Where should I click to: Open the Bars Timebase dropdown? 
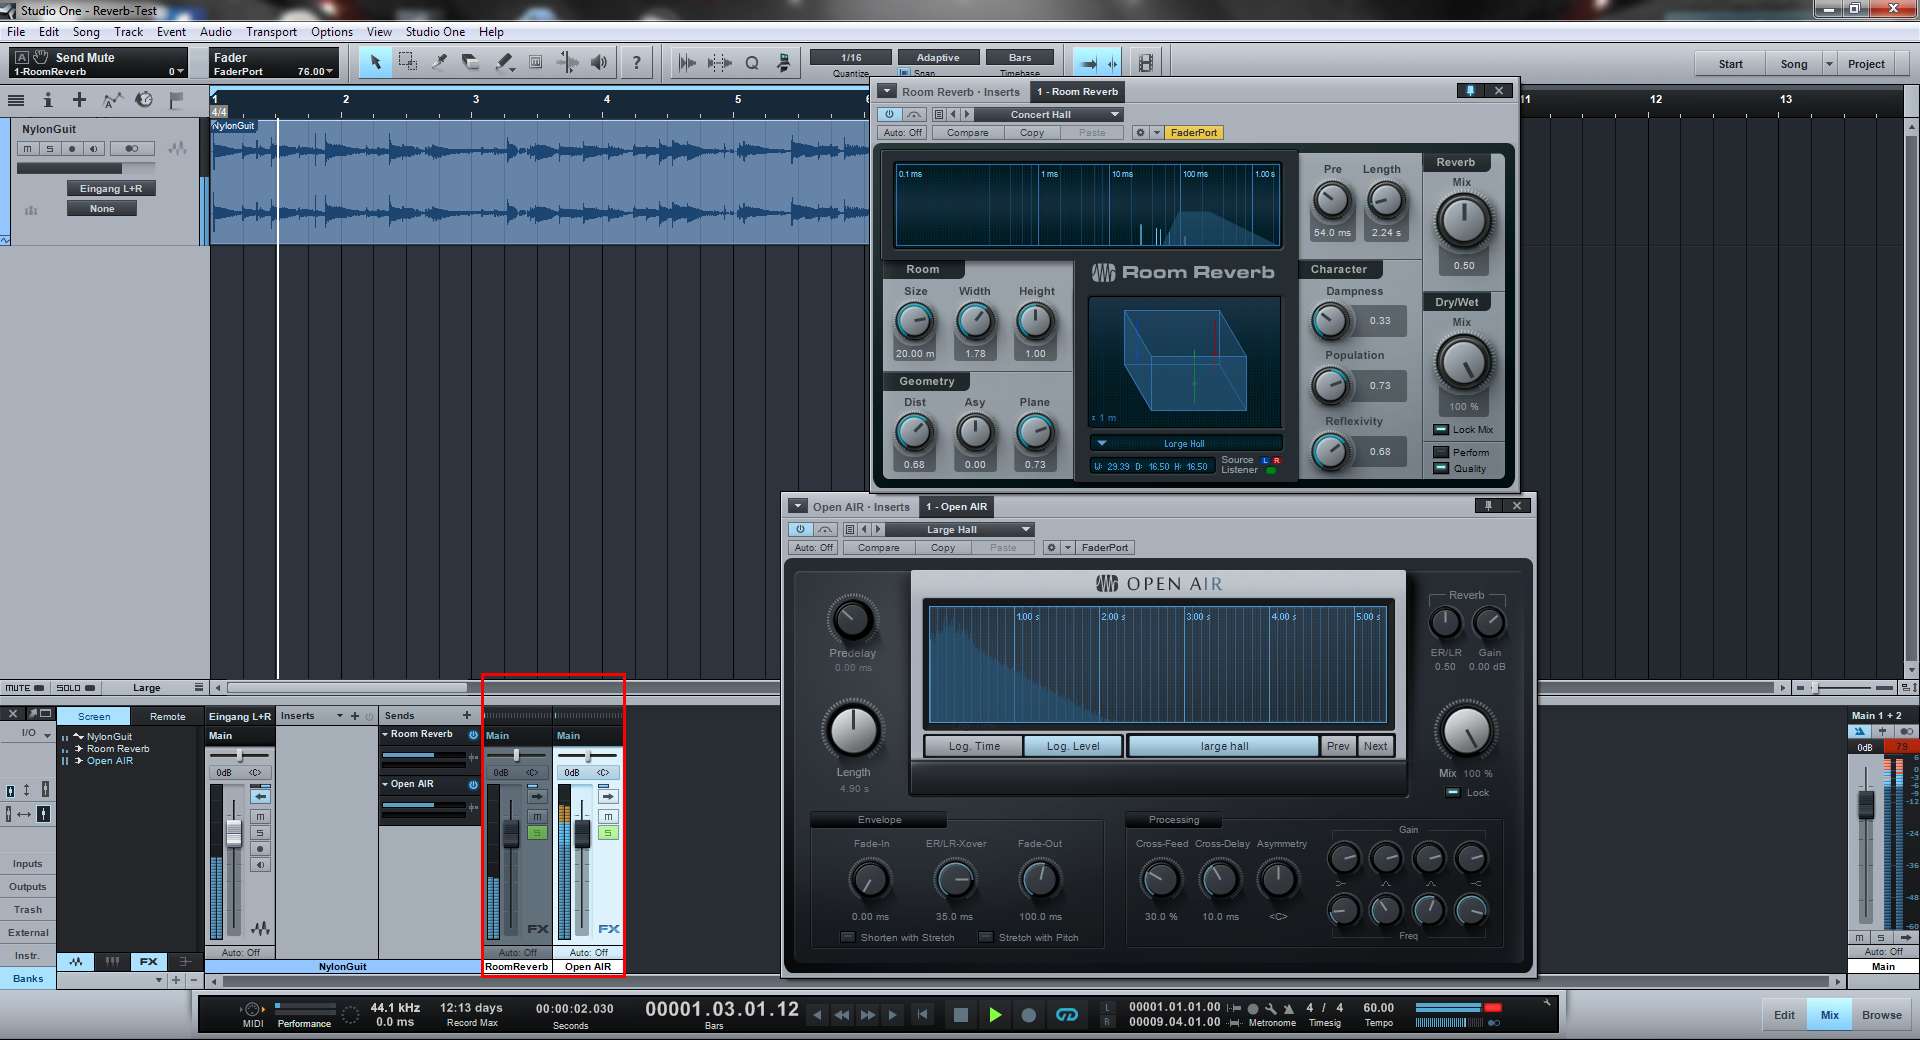coord(1020,57)
